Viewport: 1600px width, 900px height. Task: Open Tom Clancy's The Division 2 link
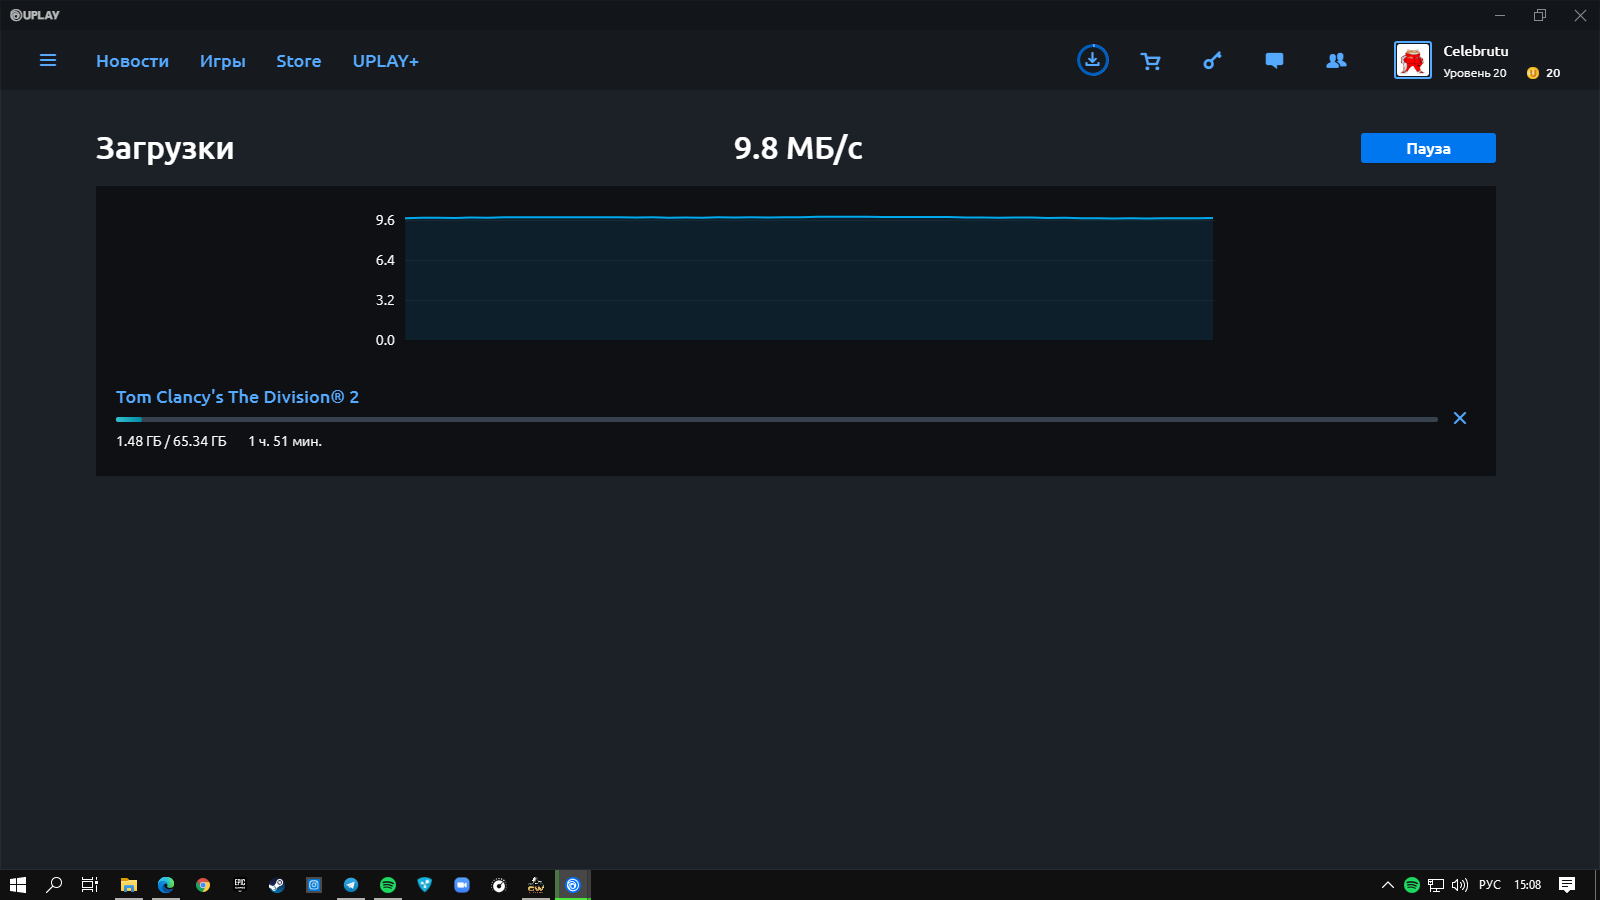point(237,397)
